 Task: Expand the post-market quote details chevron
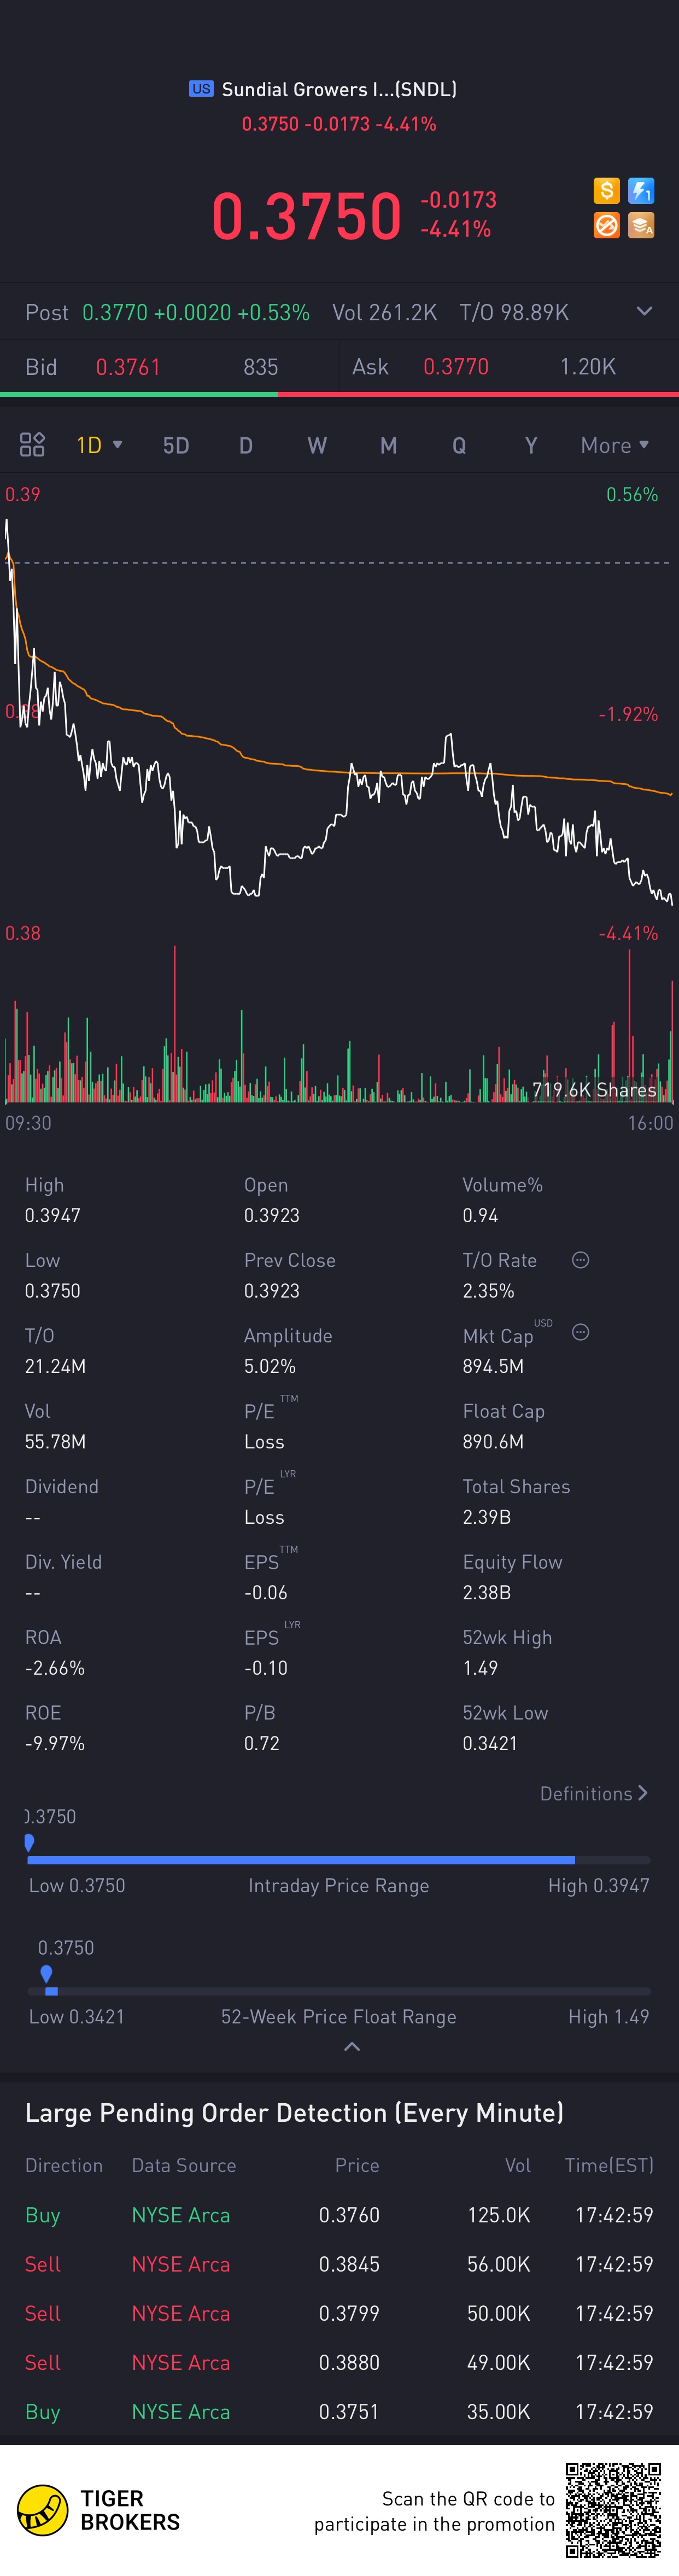(644, 311)
